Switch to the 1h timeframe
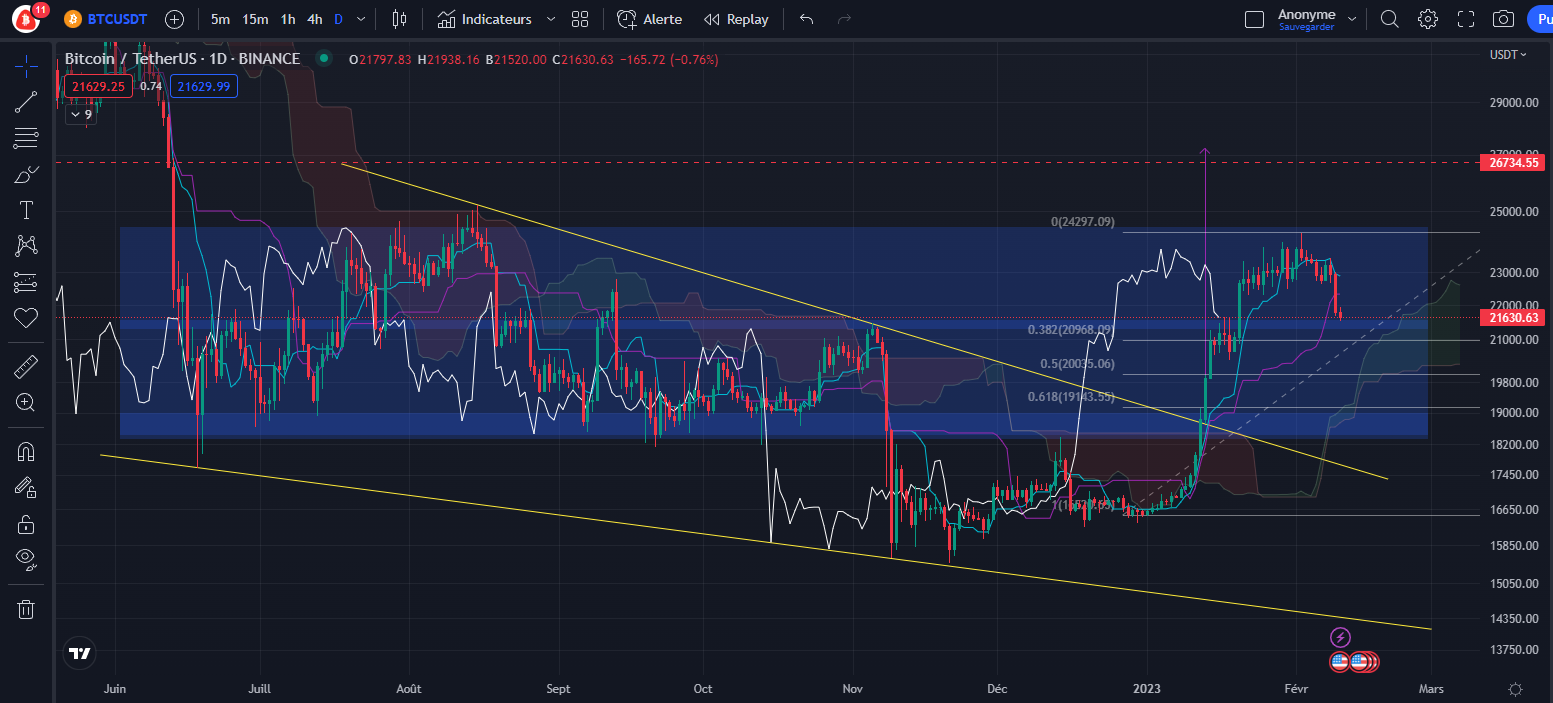The width and height of the screenshot is (1553, 703). pyautogui.click(x=287, y=18)
